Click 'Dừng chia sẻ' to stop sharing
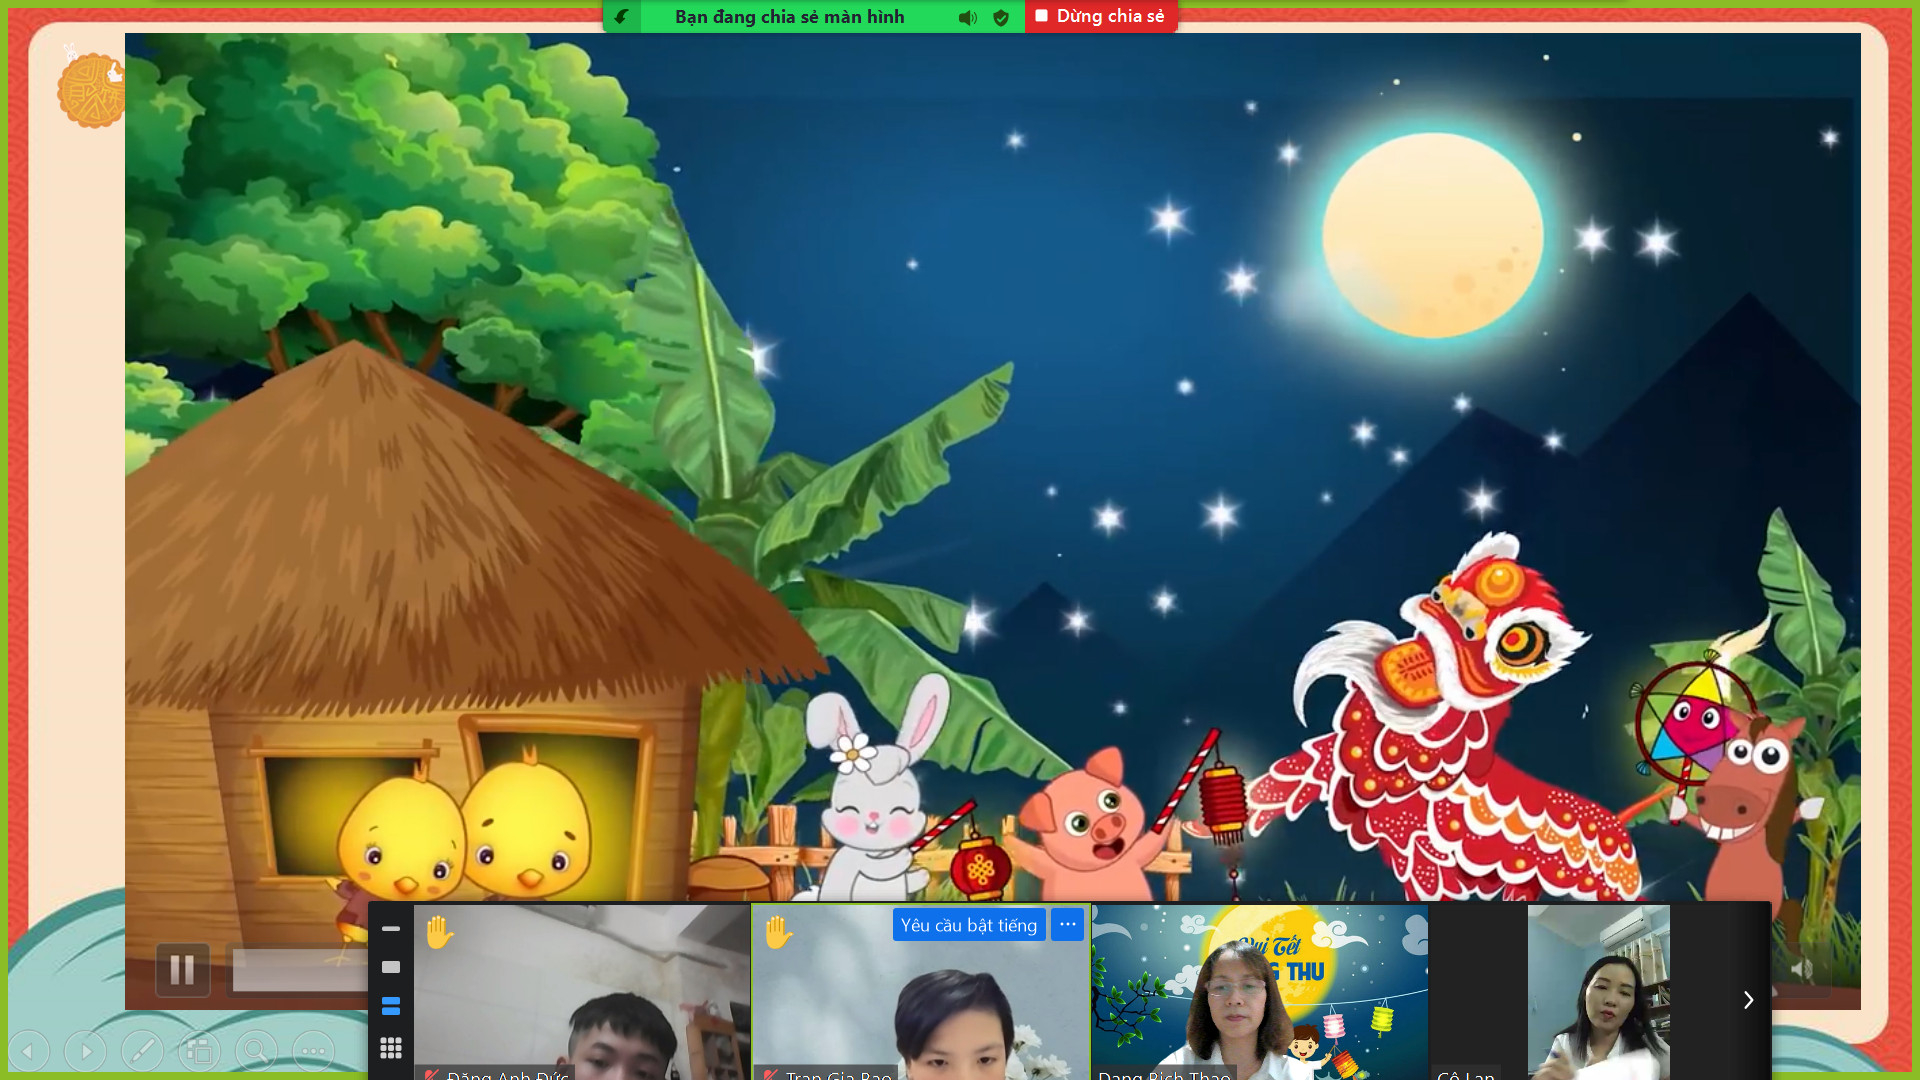Image resolution: width=1920 pixels, height=1080 pixels. click(1100, 16)
